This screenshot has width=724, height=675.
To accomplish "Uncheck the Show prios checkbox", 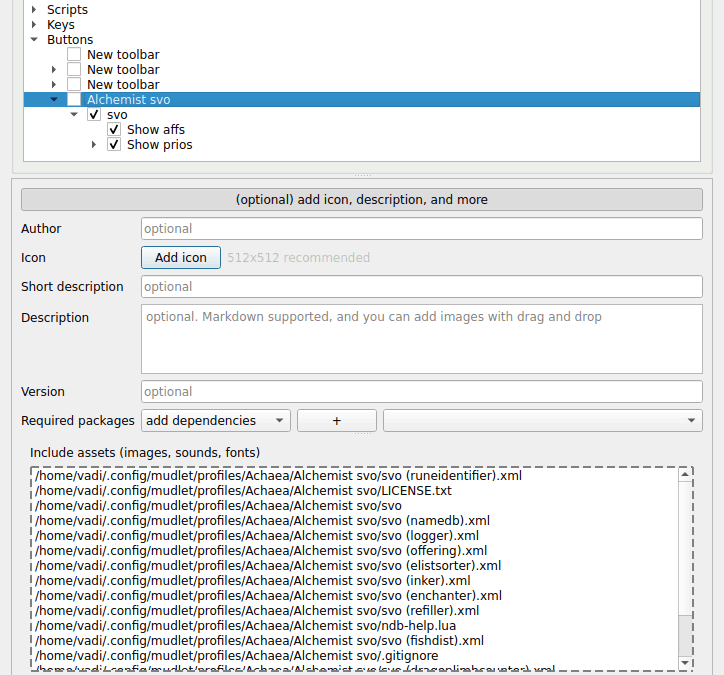I will 114,144.
